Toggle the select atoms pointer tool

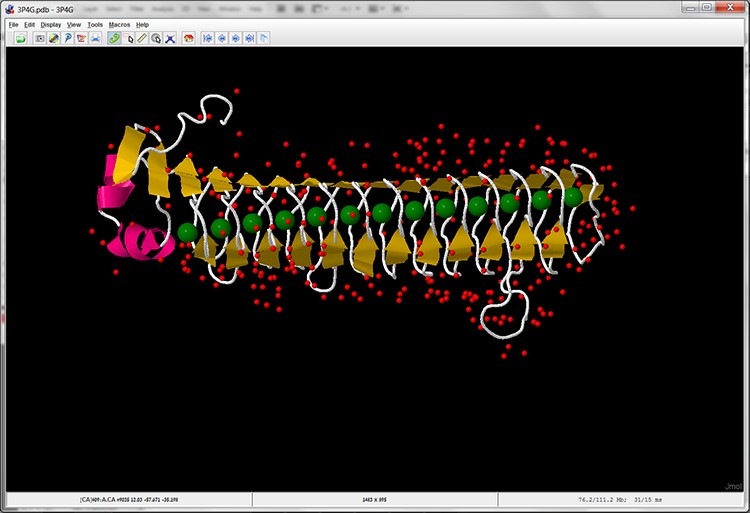tap(130, 38)
